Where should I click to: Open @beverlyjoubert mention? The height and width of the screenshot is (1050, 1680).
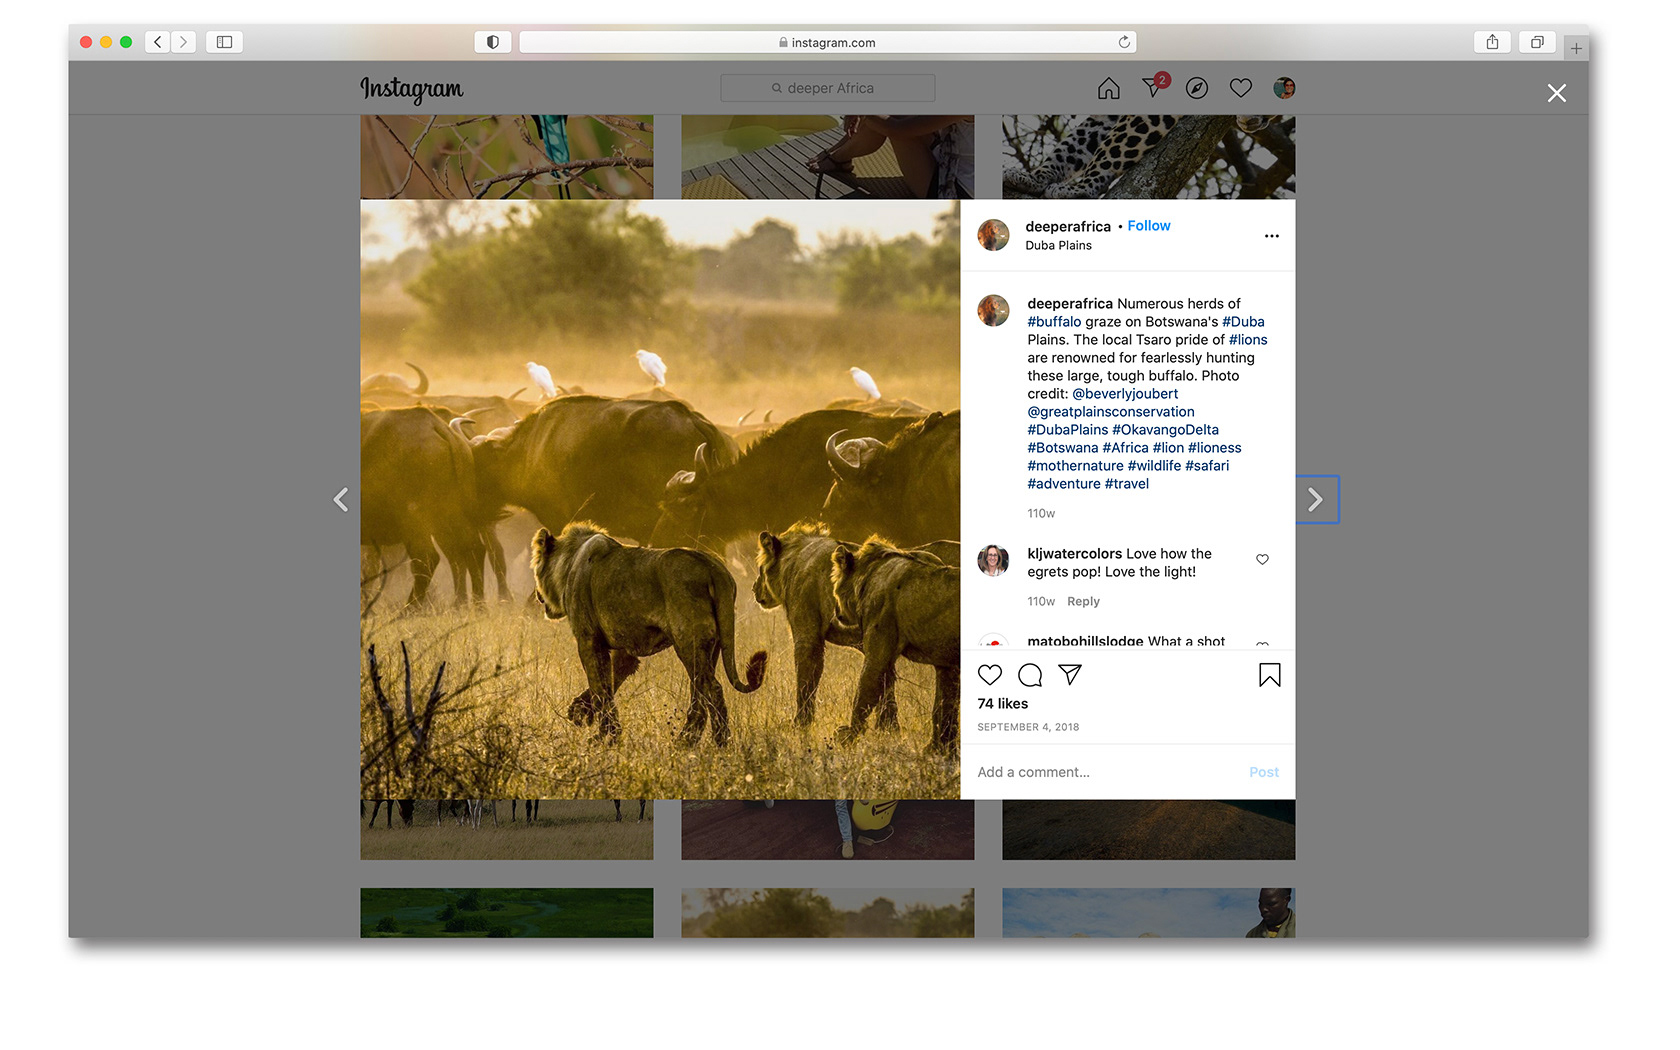click(1125, 394)
